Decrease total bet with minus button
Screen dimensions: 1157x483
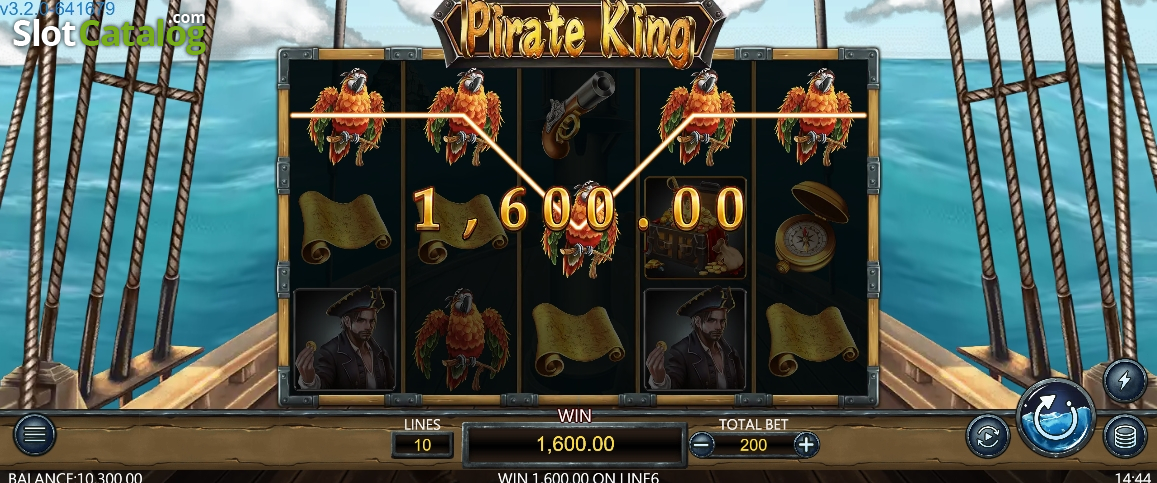[702, 445]
